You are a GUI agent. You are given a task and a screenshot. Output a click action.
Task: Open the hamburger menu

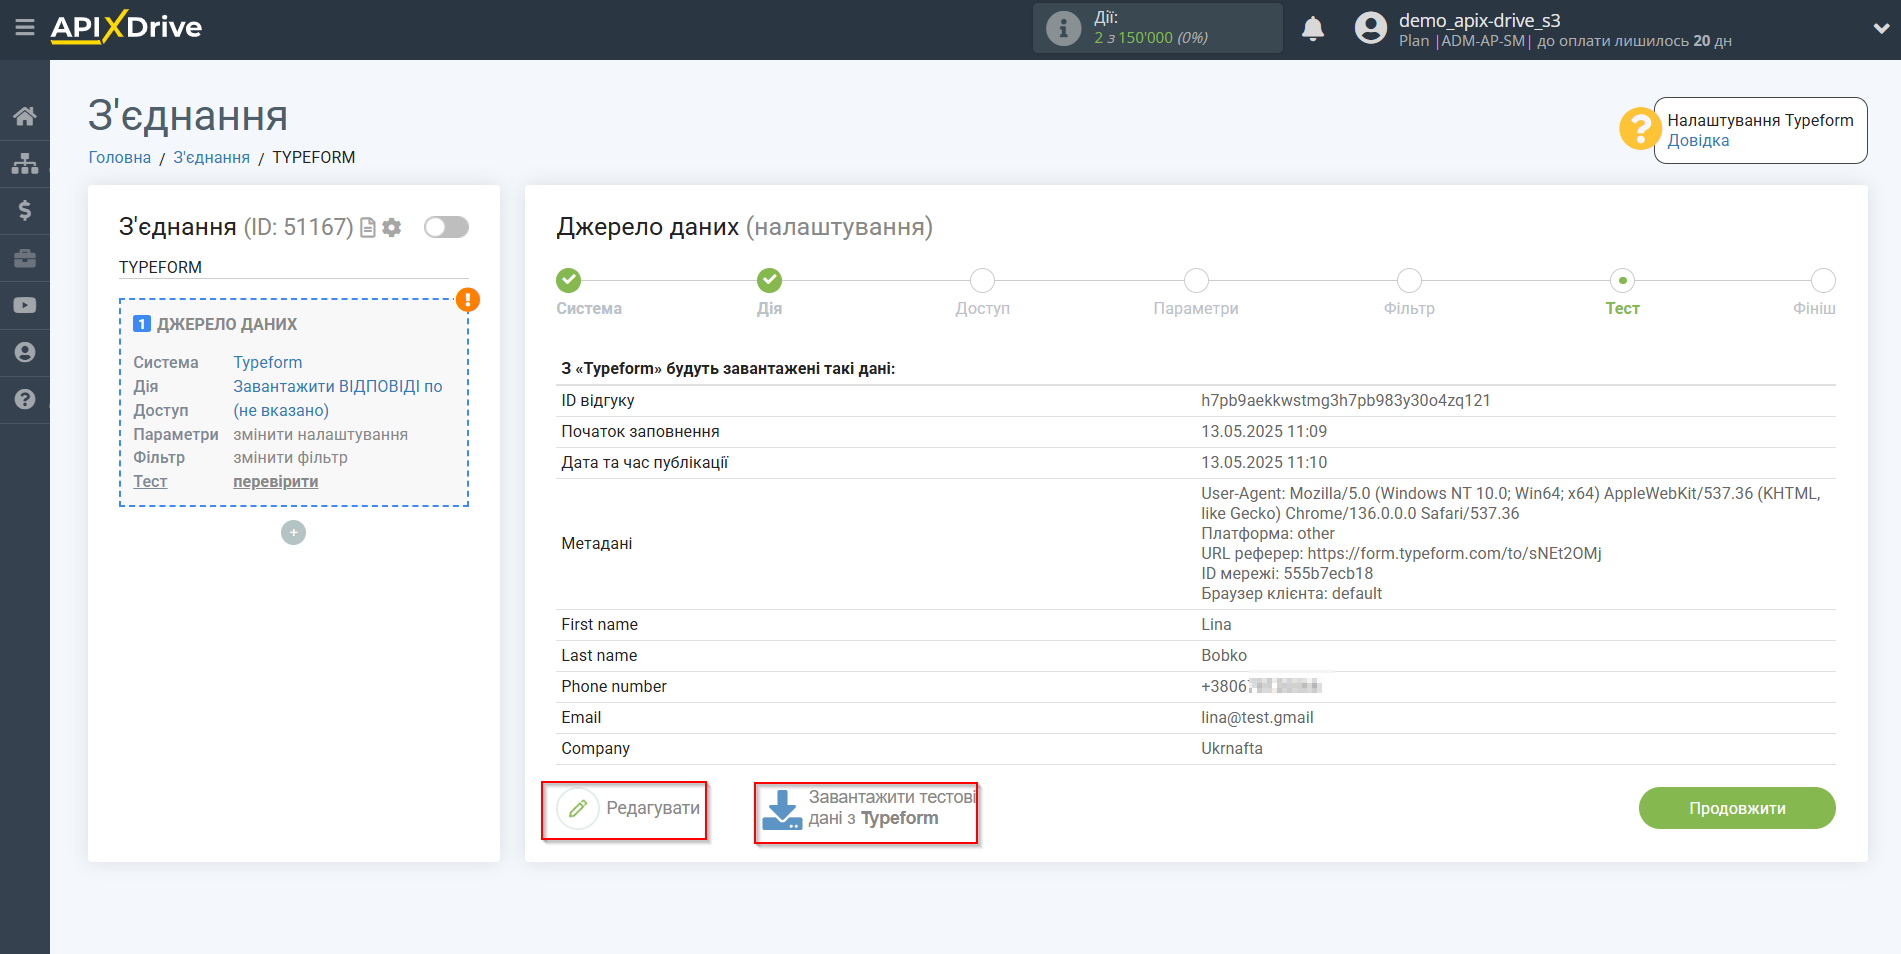pos(25,27)
